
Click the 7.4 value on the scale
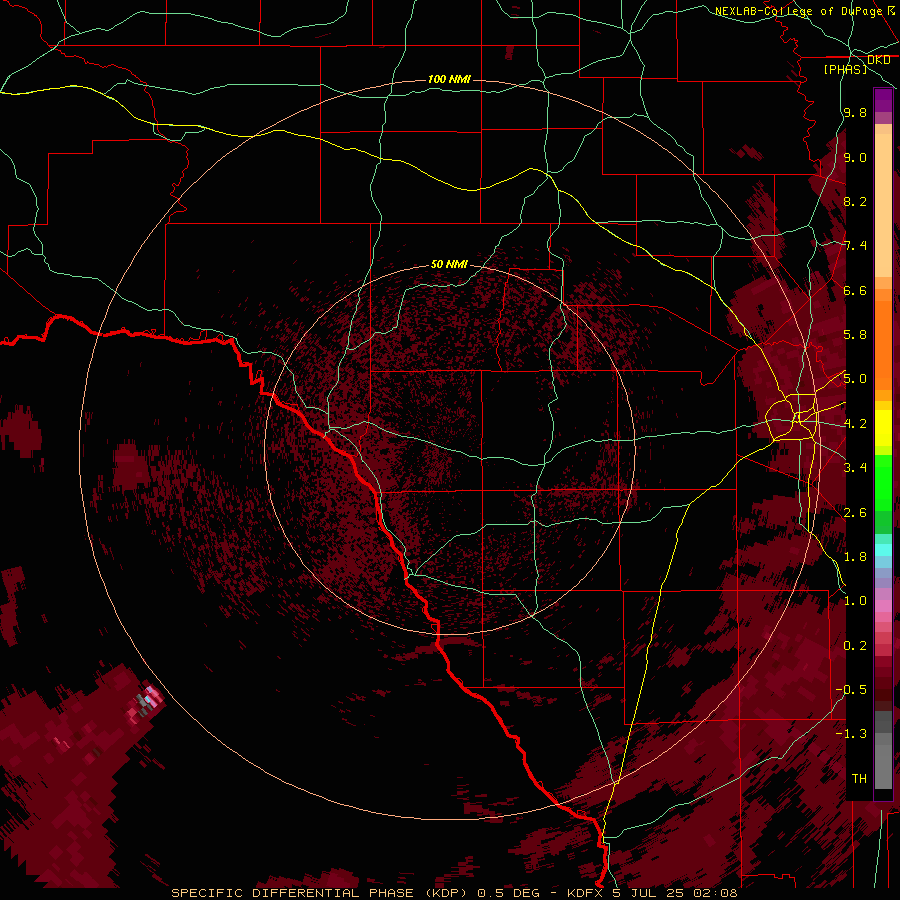coord(855,246)
